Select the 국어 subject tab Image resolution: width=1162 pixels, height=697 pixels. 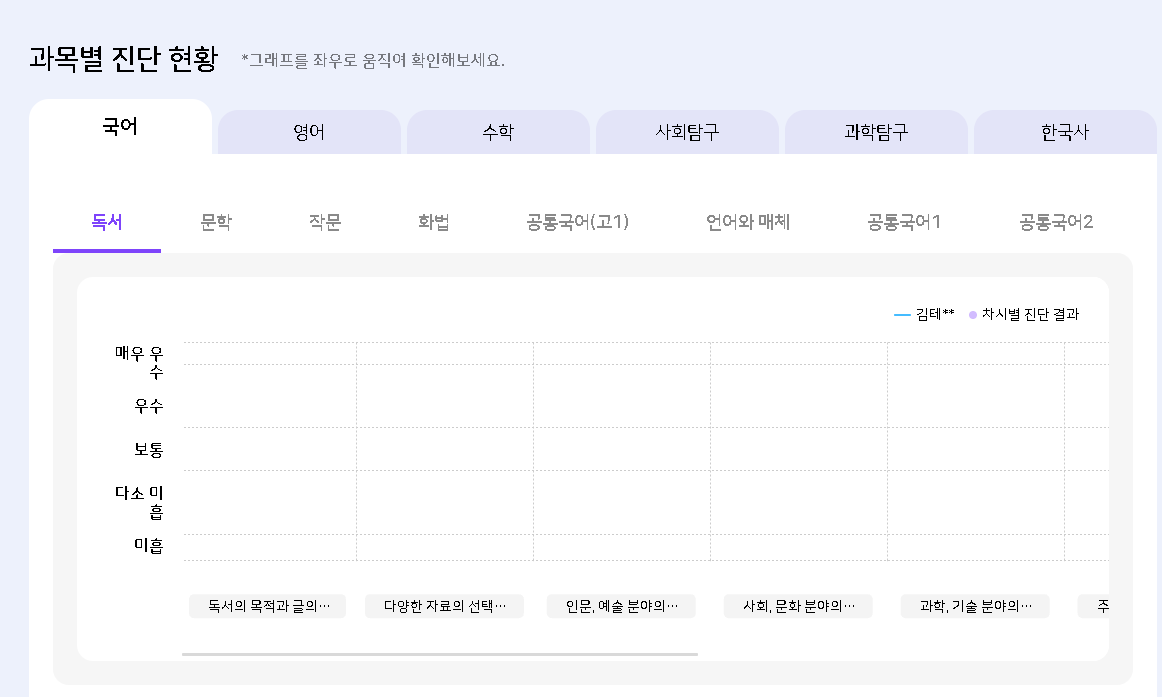pos(120,127)
